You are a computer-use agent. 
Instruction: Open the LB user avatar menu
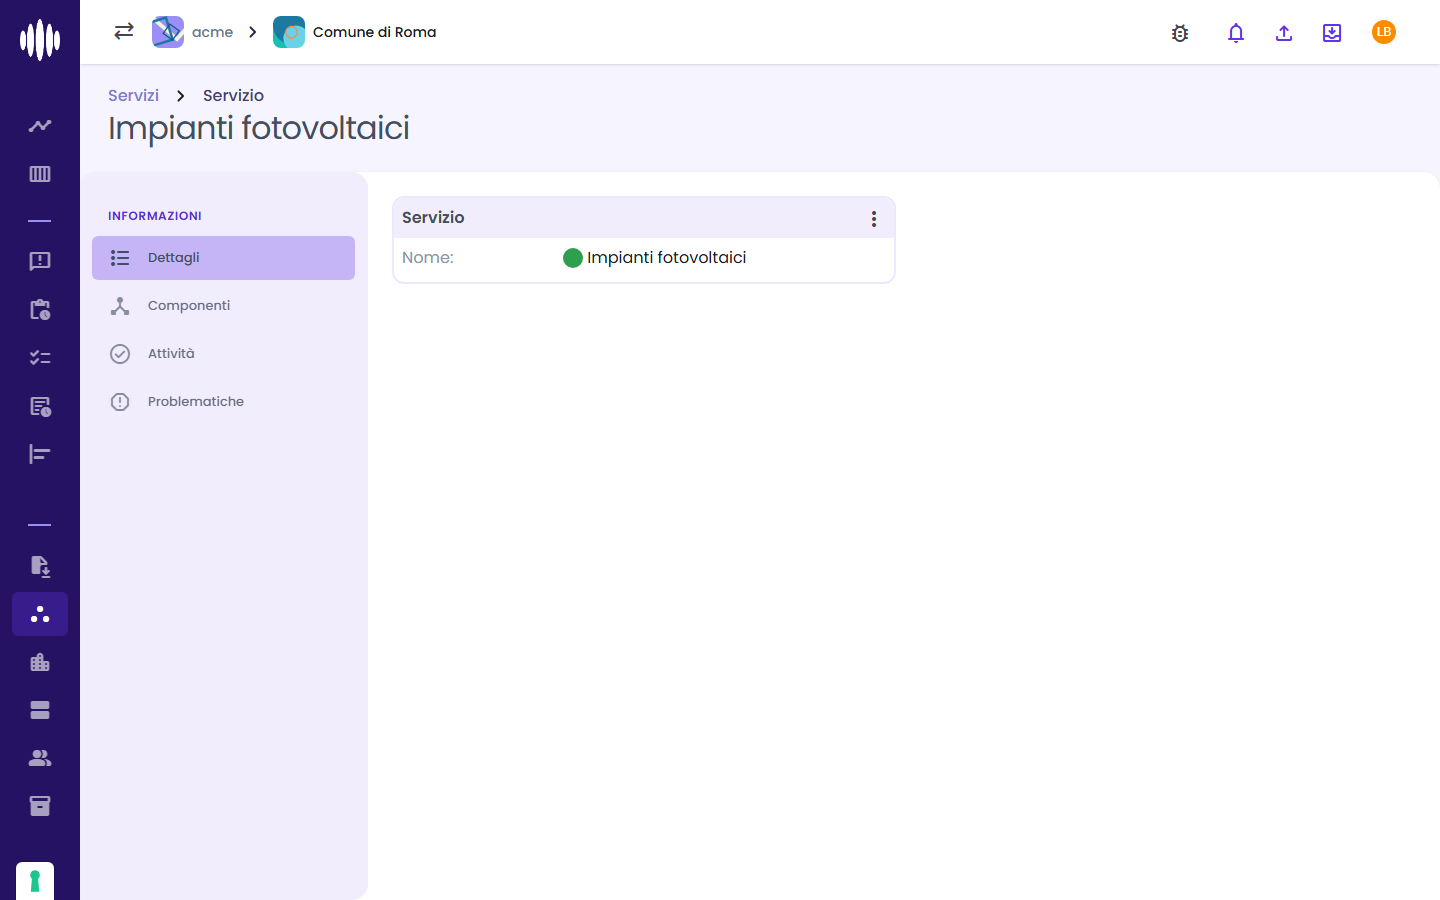click(x=1384, y=32)
